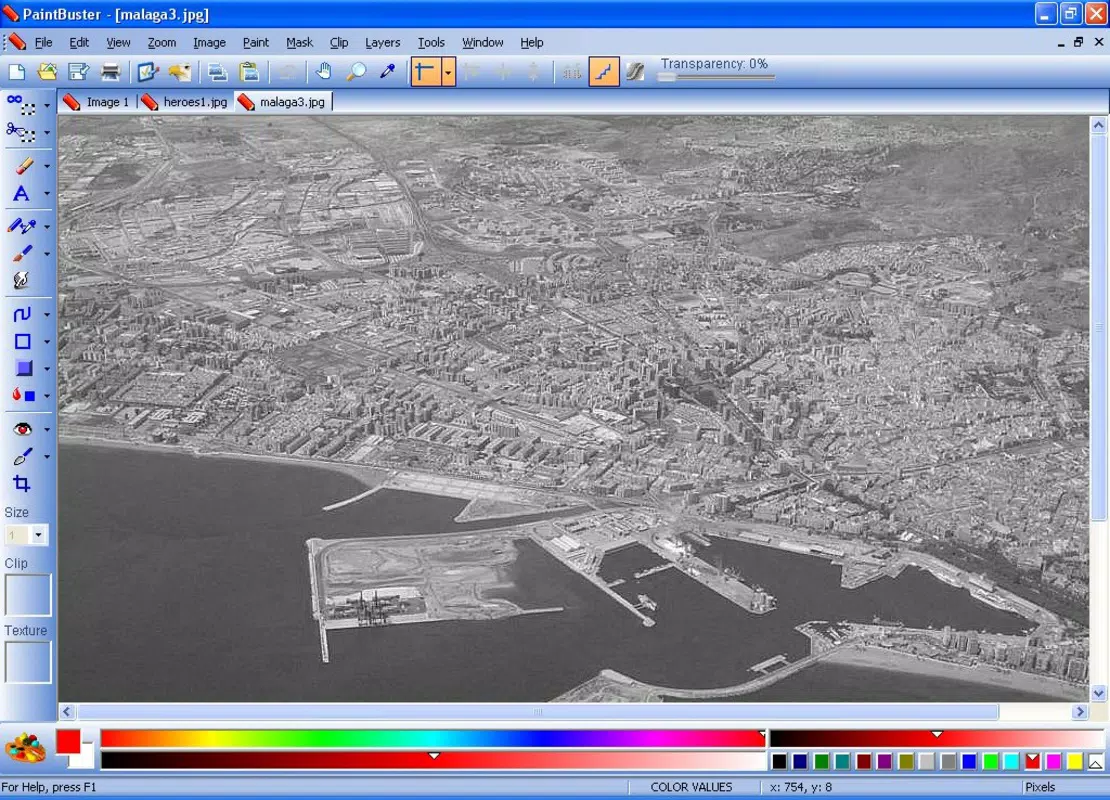Click the eagle head icon in the toolbar
Viewport: 1110px width, 800px height.
pos(179,72)
